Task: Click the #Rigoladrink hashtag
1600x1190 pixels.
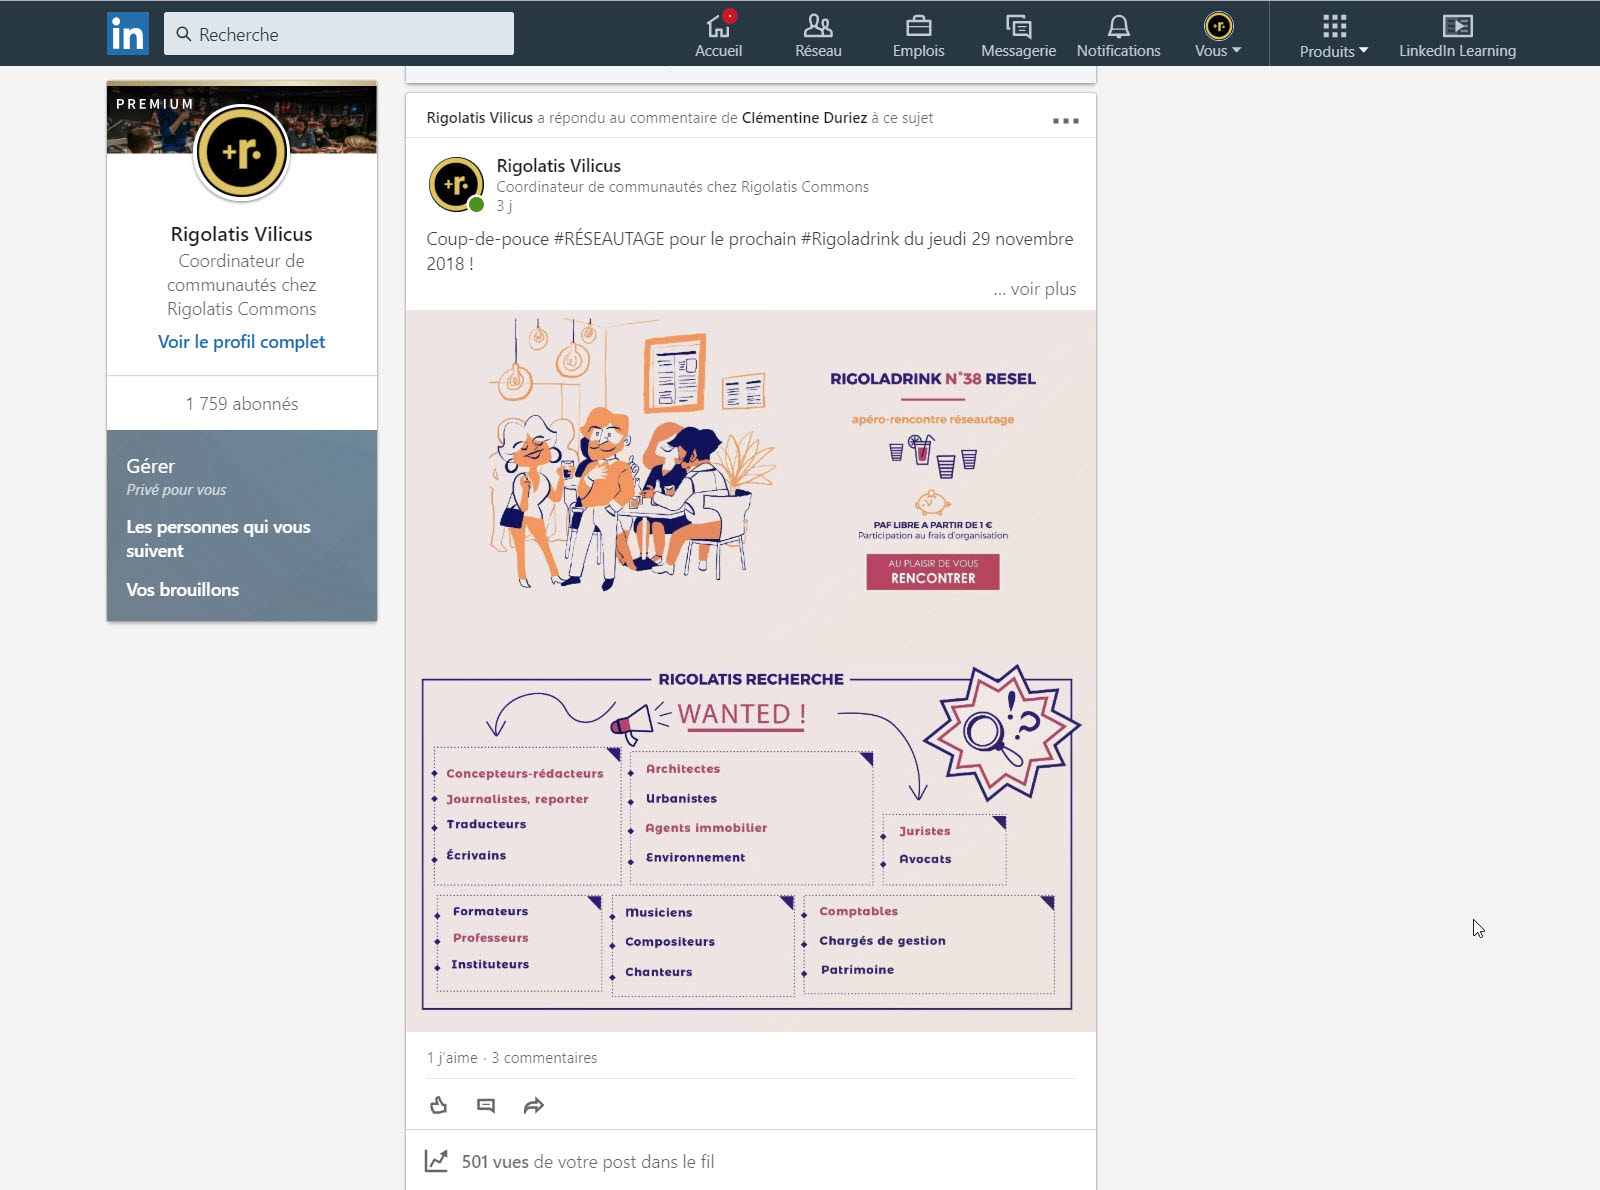Action: point(850,239)
